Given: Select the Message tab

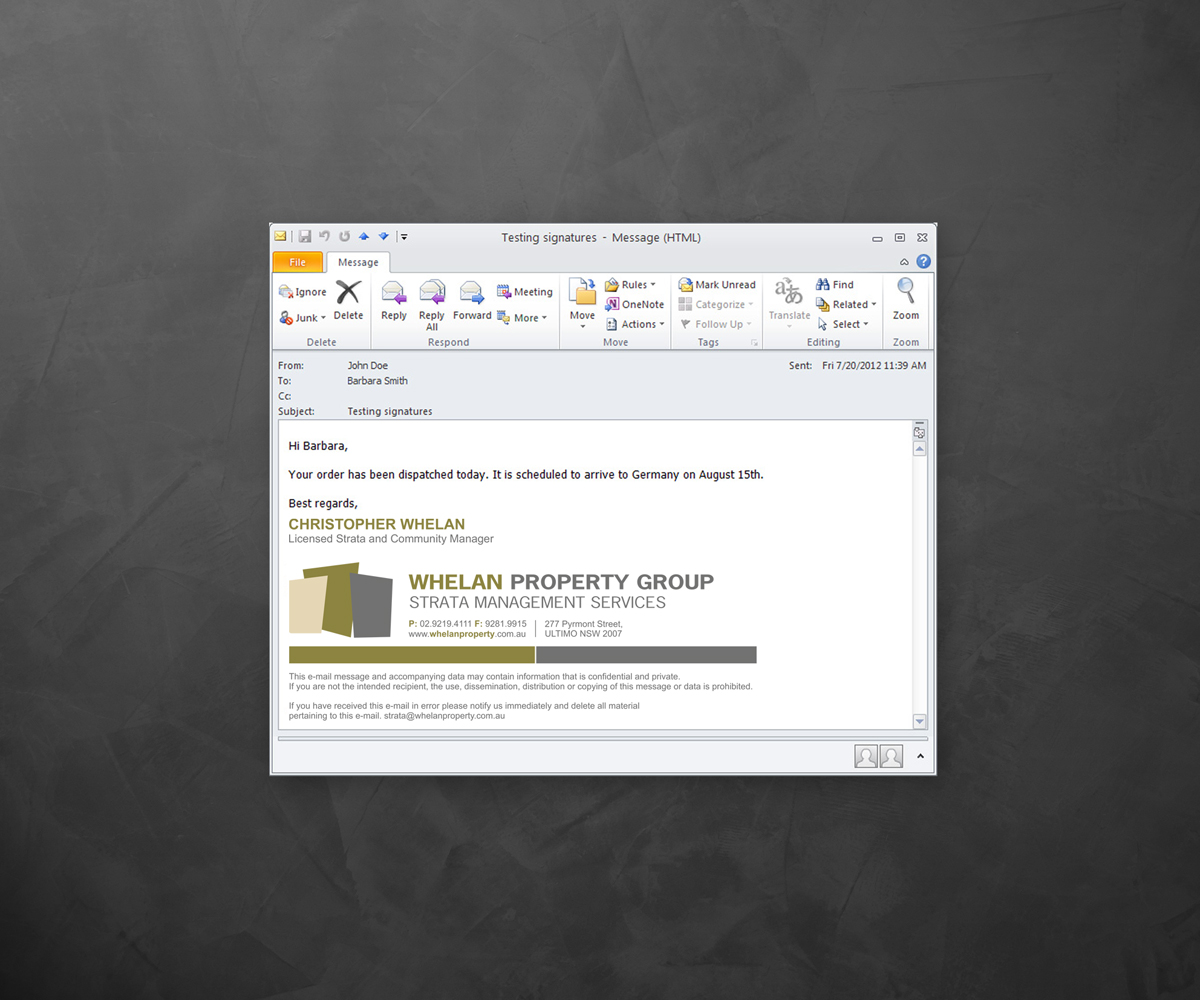Looking at the screenshot, I should 358,262.
